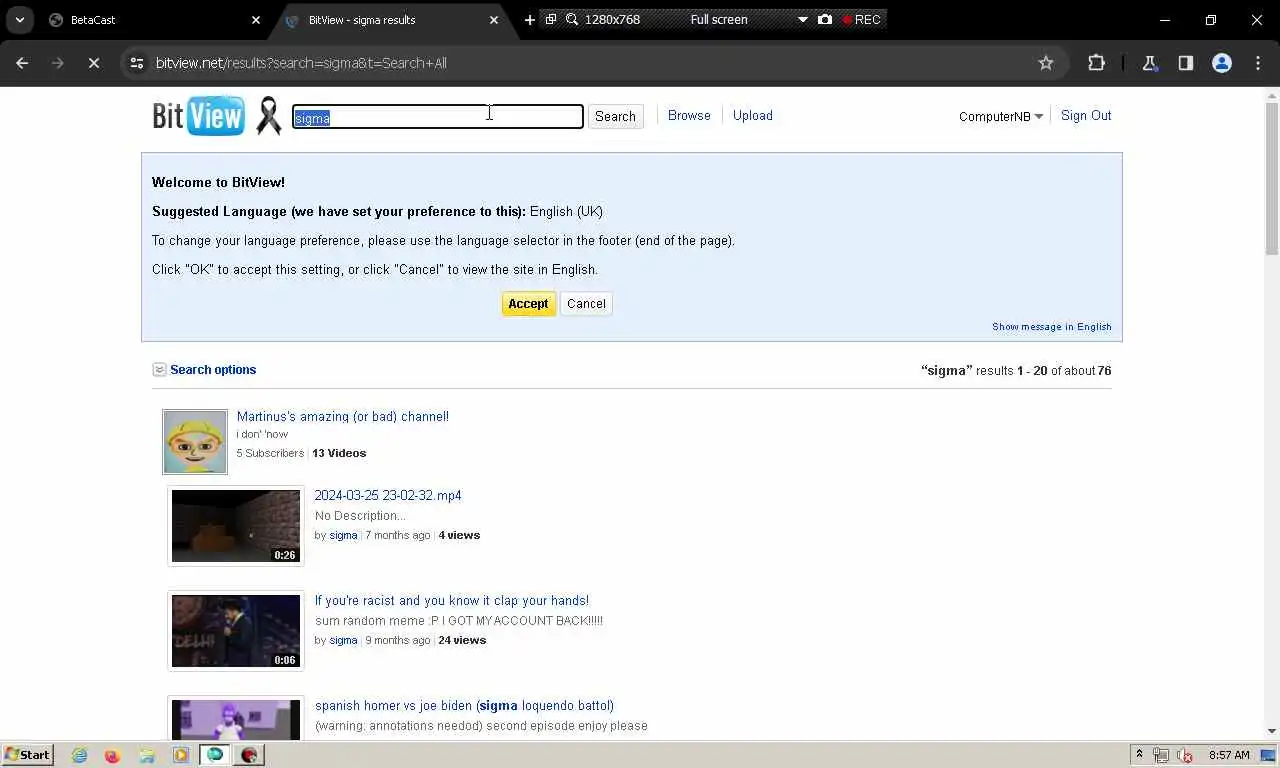Open the Chrome profile avatar

pos(1221,63)
